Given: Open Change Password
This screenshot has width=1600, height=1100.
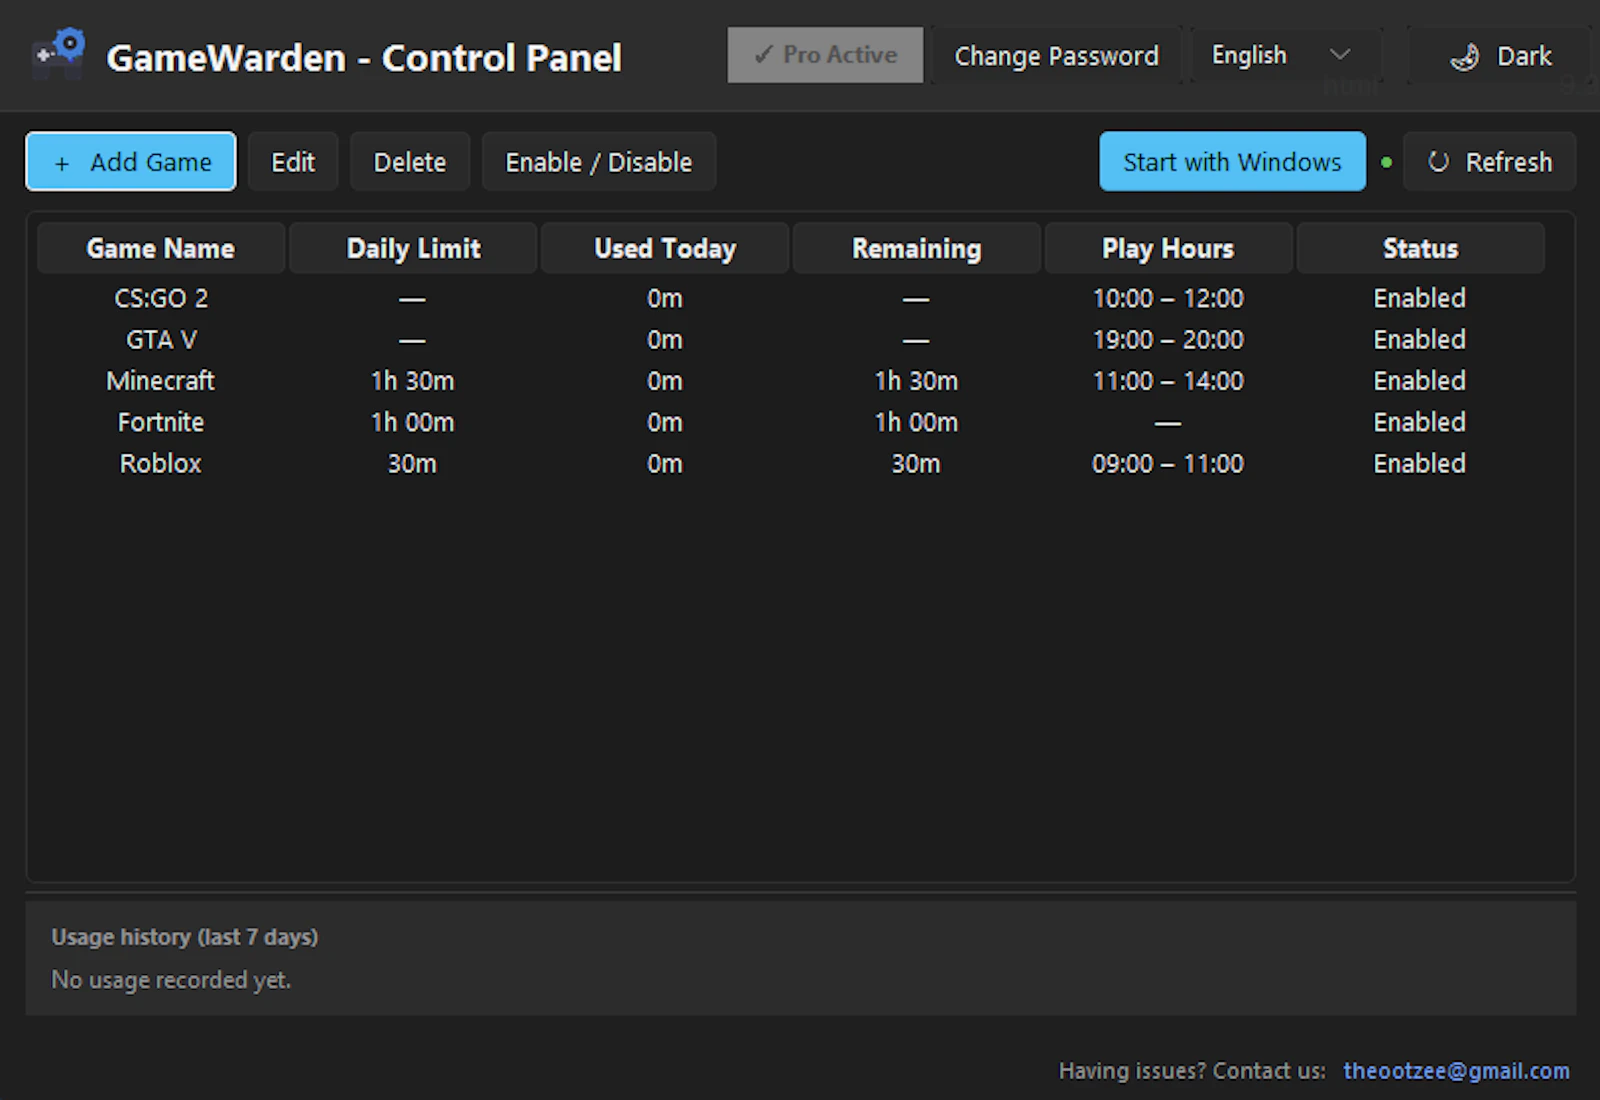Looking at the screenshot, I should pos(1056,56).
